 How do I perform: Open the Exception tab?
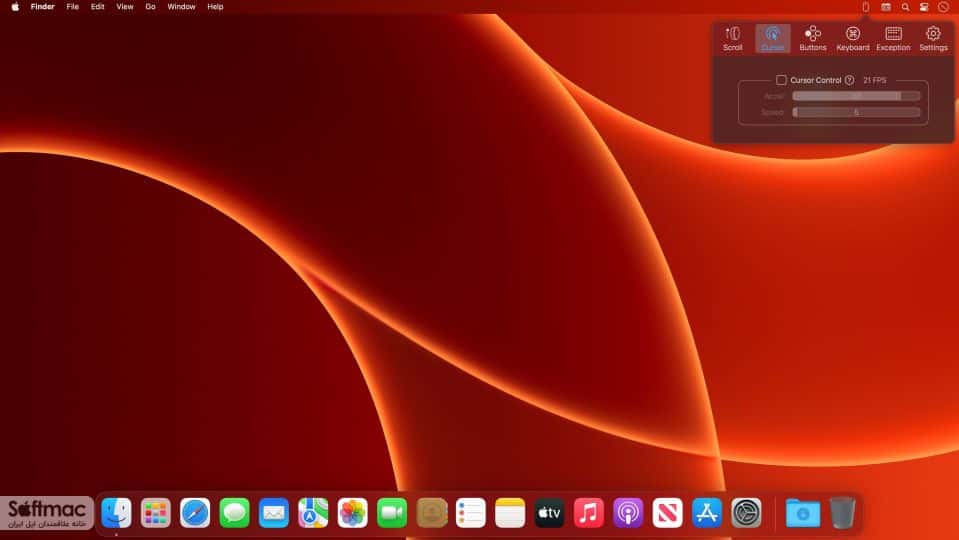pos(893,38)
